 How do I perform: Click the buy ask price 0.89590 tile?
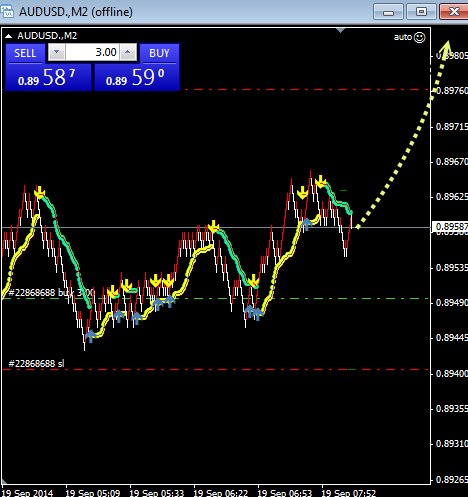pyautogui.click(x=137, y=77)
